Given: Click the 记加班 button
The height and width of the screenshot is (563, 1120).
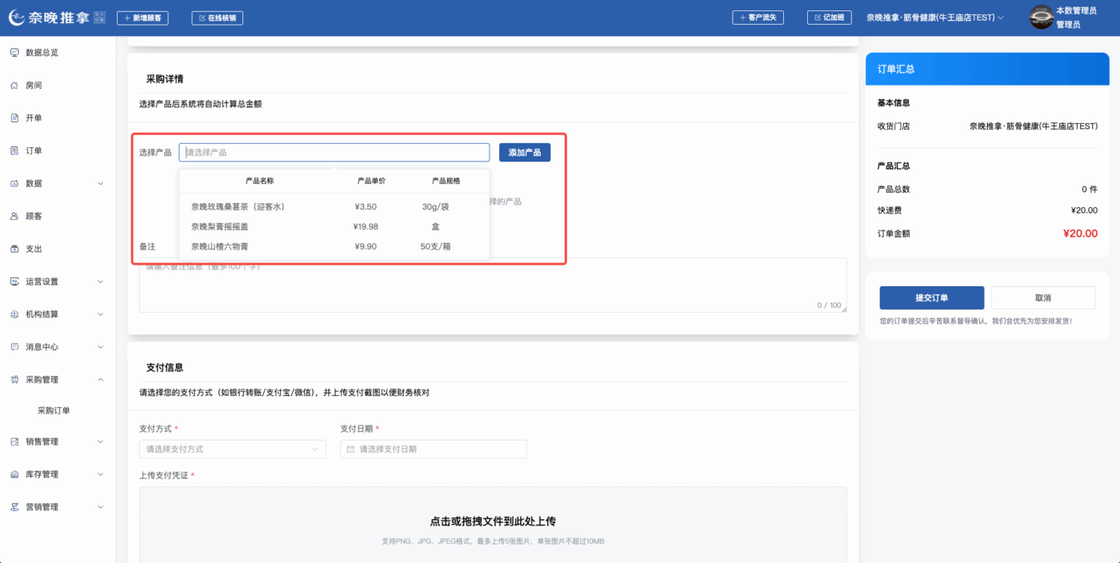Looking at the screenshot, I should pos(829,17).
